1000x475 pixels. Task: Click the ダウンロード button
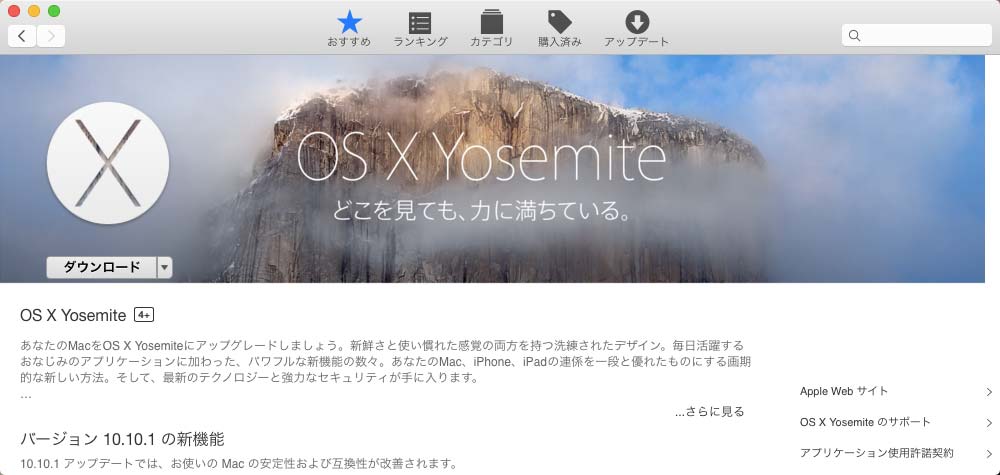coord(101,267)
